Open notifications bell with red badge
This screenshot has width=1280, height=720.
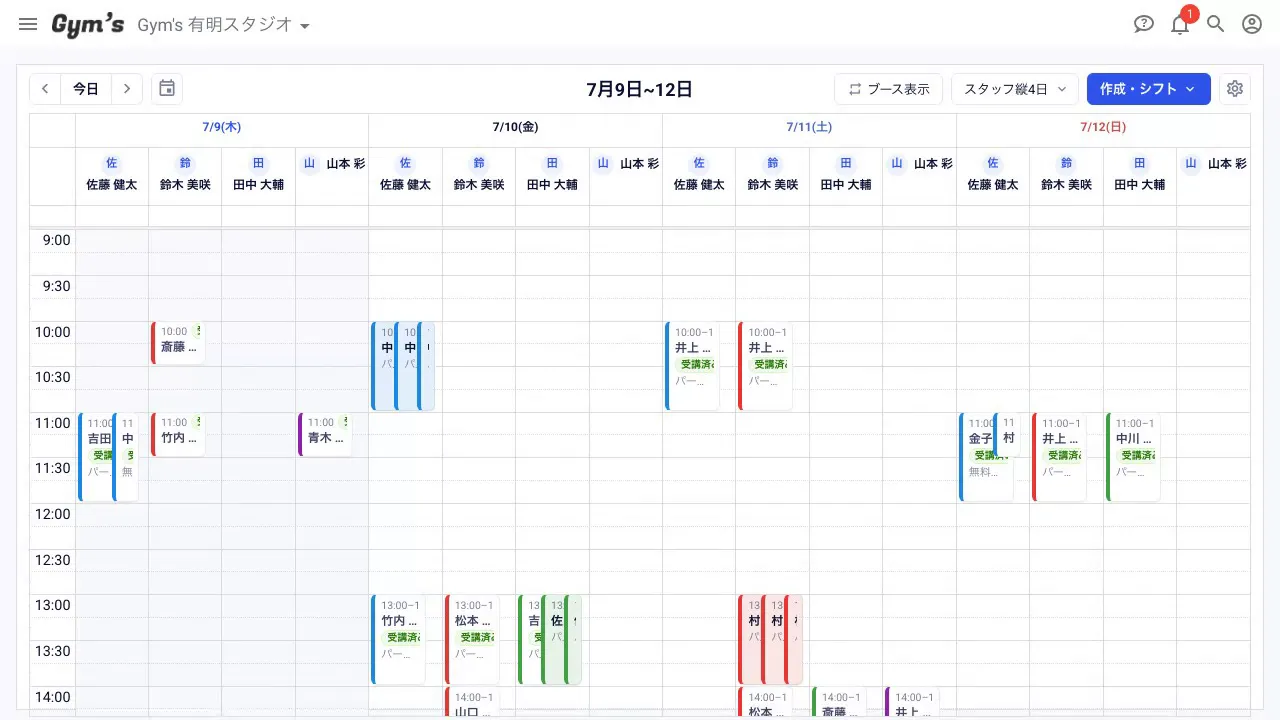tap(1180, 24)
